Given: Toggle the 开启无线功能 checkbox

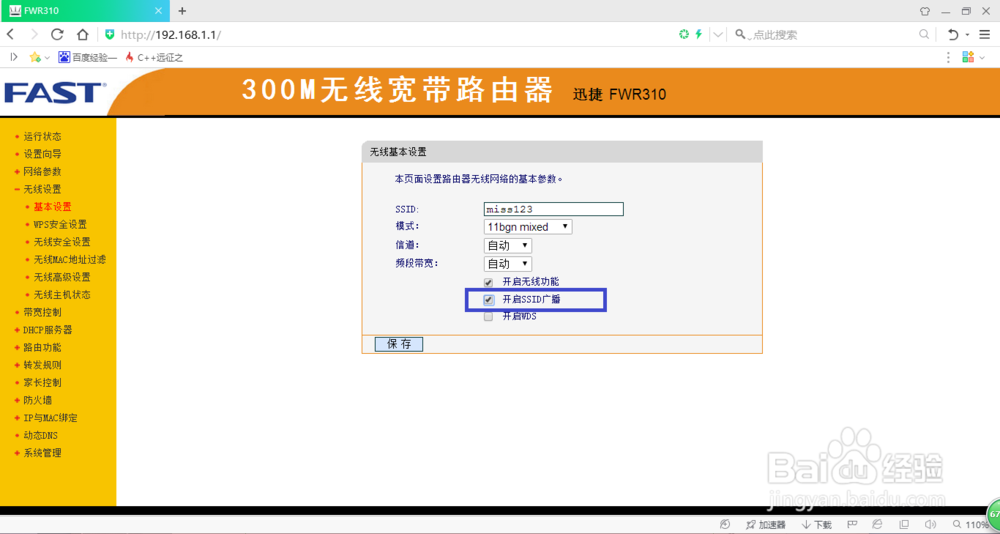Looking at the screenshot, I should click(489, 282).
